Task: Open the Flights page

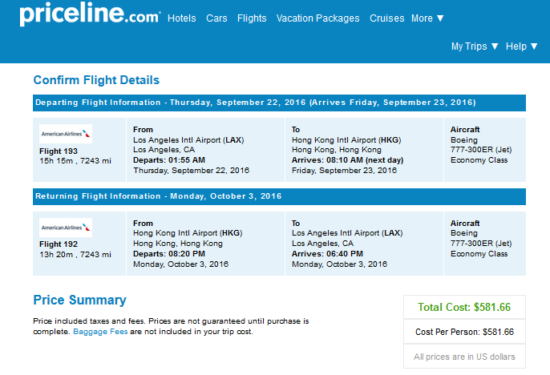Action: pos(251,18)
